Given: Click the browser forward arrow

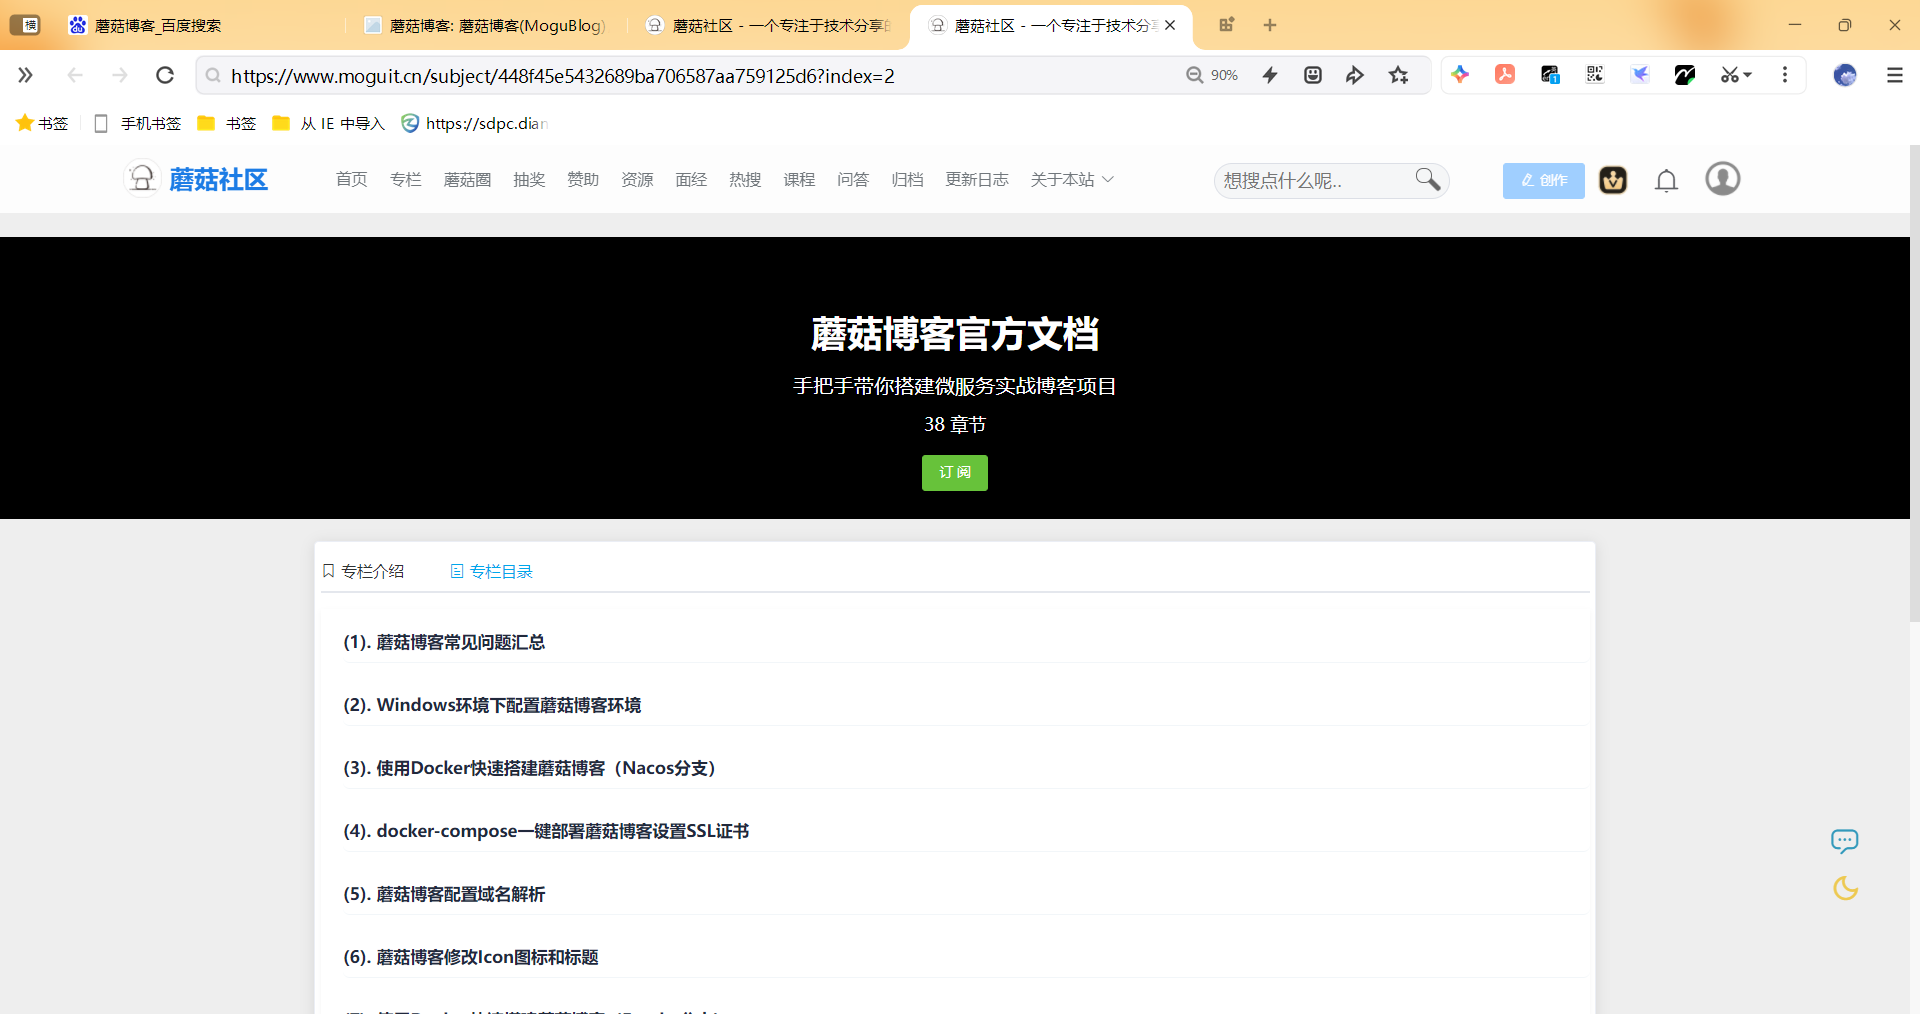Looking at the screenshot, I should click(x=120, y=75).
